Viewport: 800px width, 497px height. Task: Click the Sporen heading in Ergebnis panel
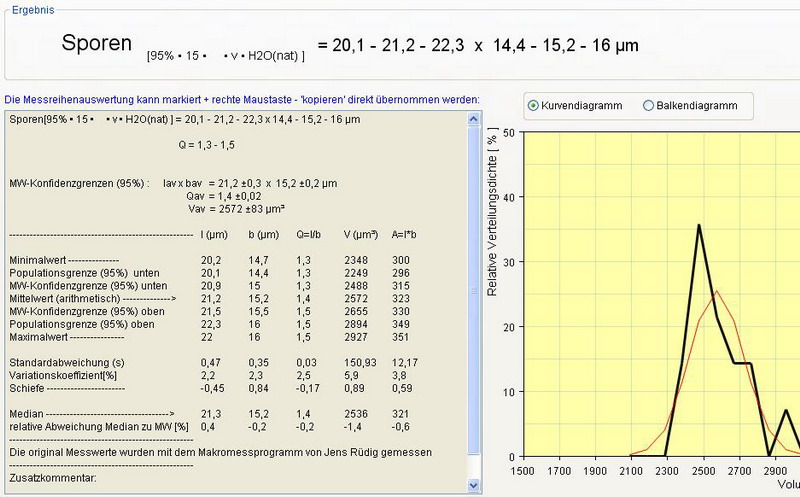tap(97, 44)
